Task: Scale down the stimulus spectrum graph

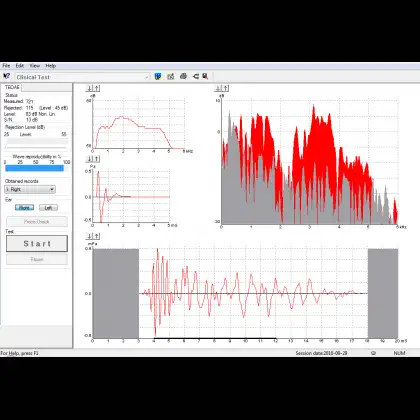Action: pos(89,88)
